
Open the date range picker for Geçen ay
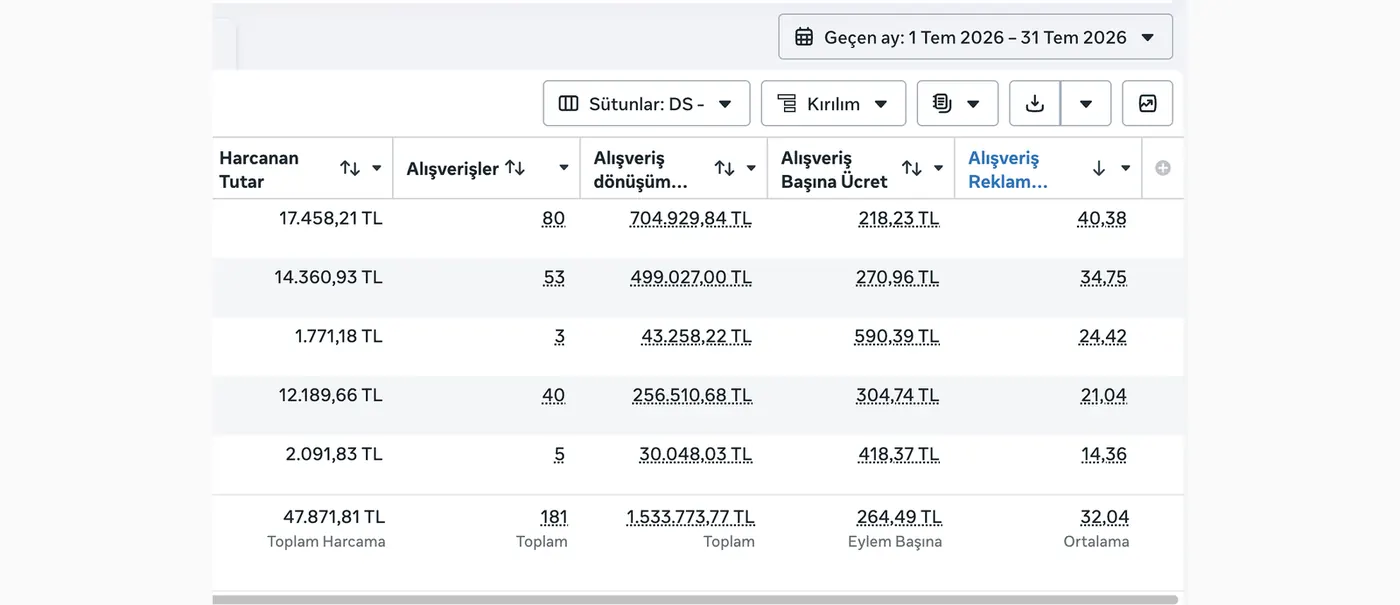pos(975,37)
